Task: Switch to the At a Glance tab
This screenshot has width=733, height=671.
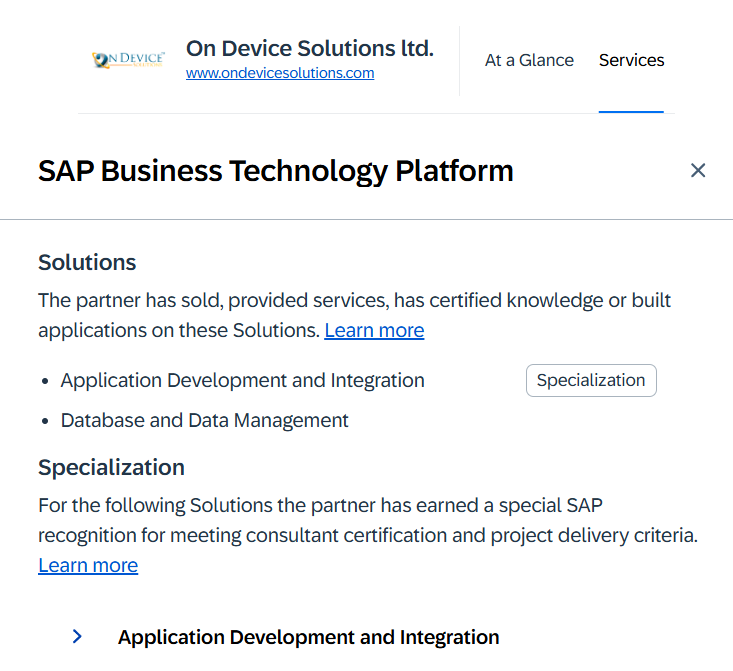Action: (x=529, y=60)
